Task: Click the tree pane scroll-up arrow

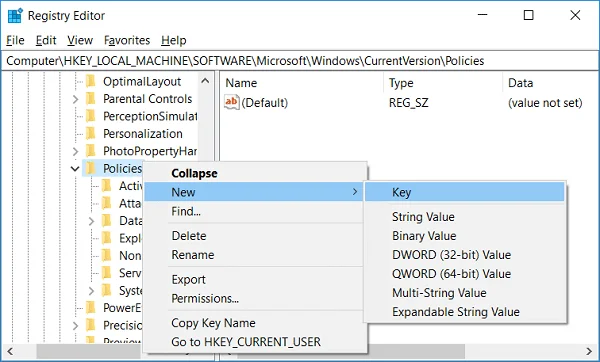Action: tap(205, 81)
